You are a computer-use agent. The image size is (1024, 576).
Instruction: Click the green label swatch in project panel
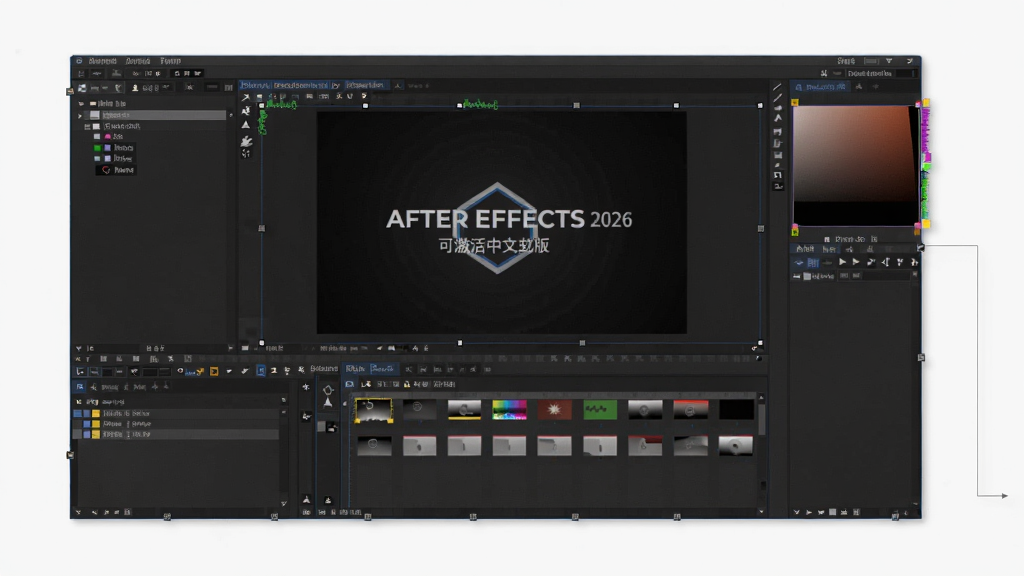(x=97, y=148)
